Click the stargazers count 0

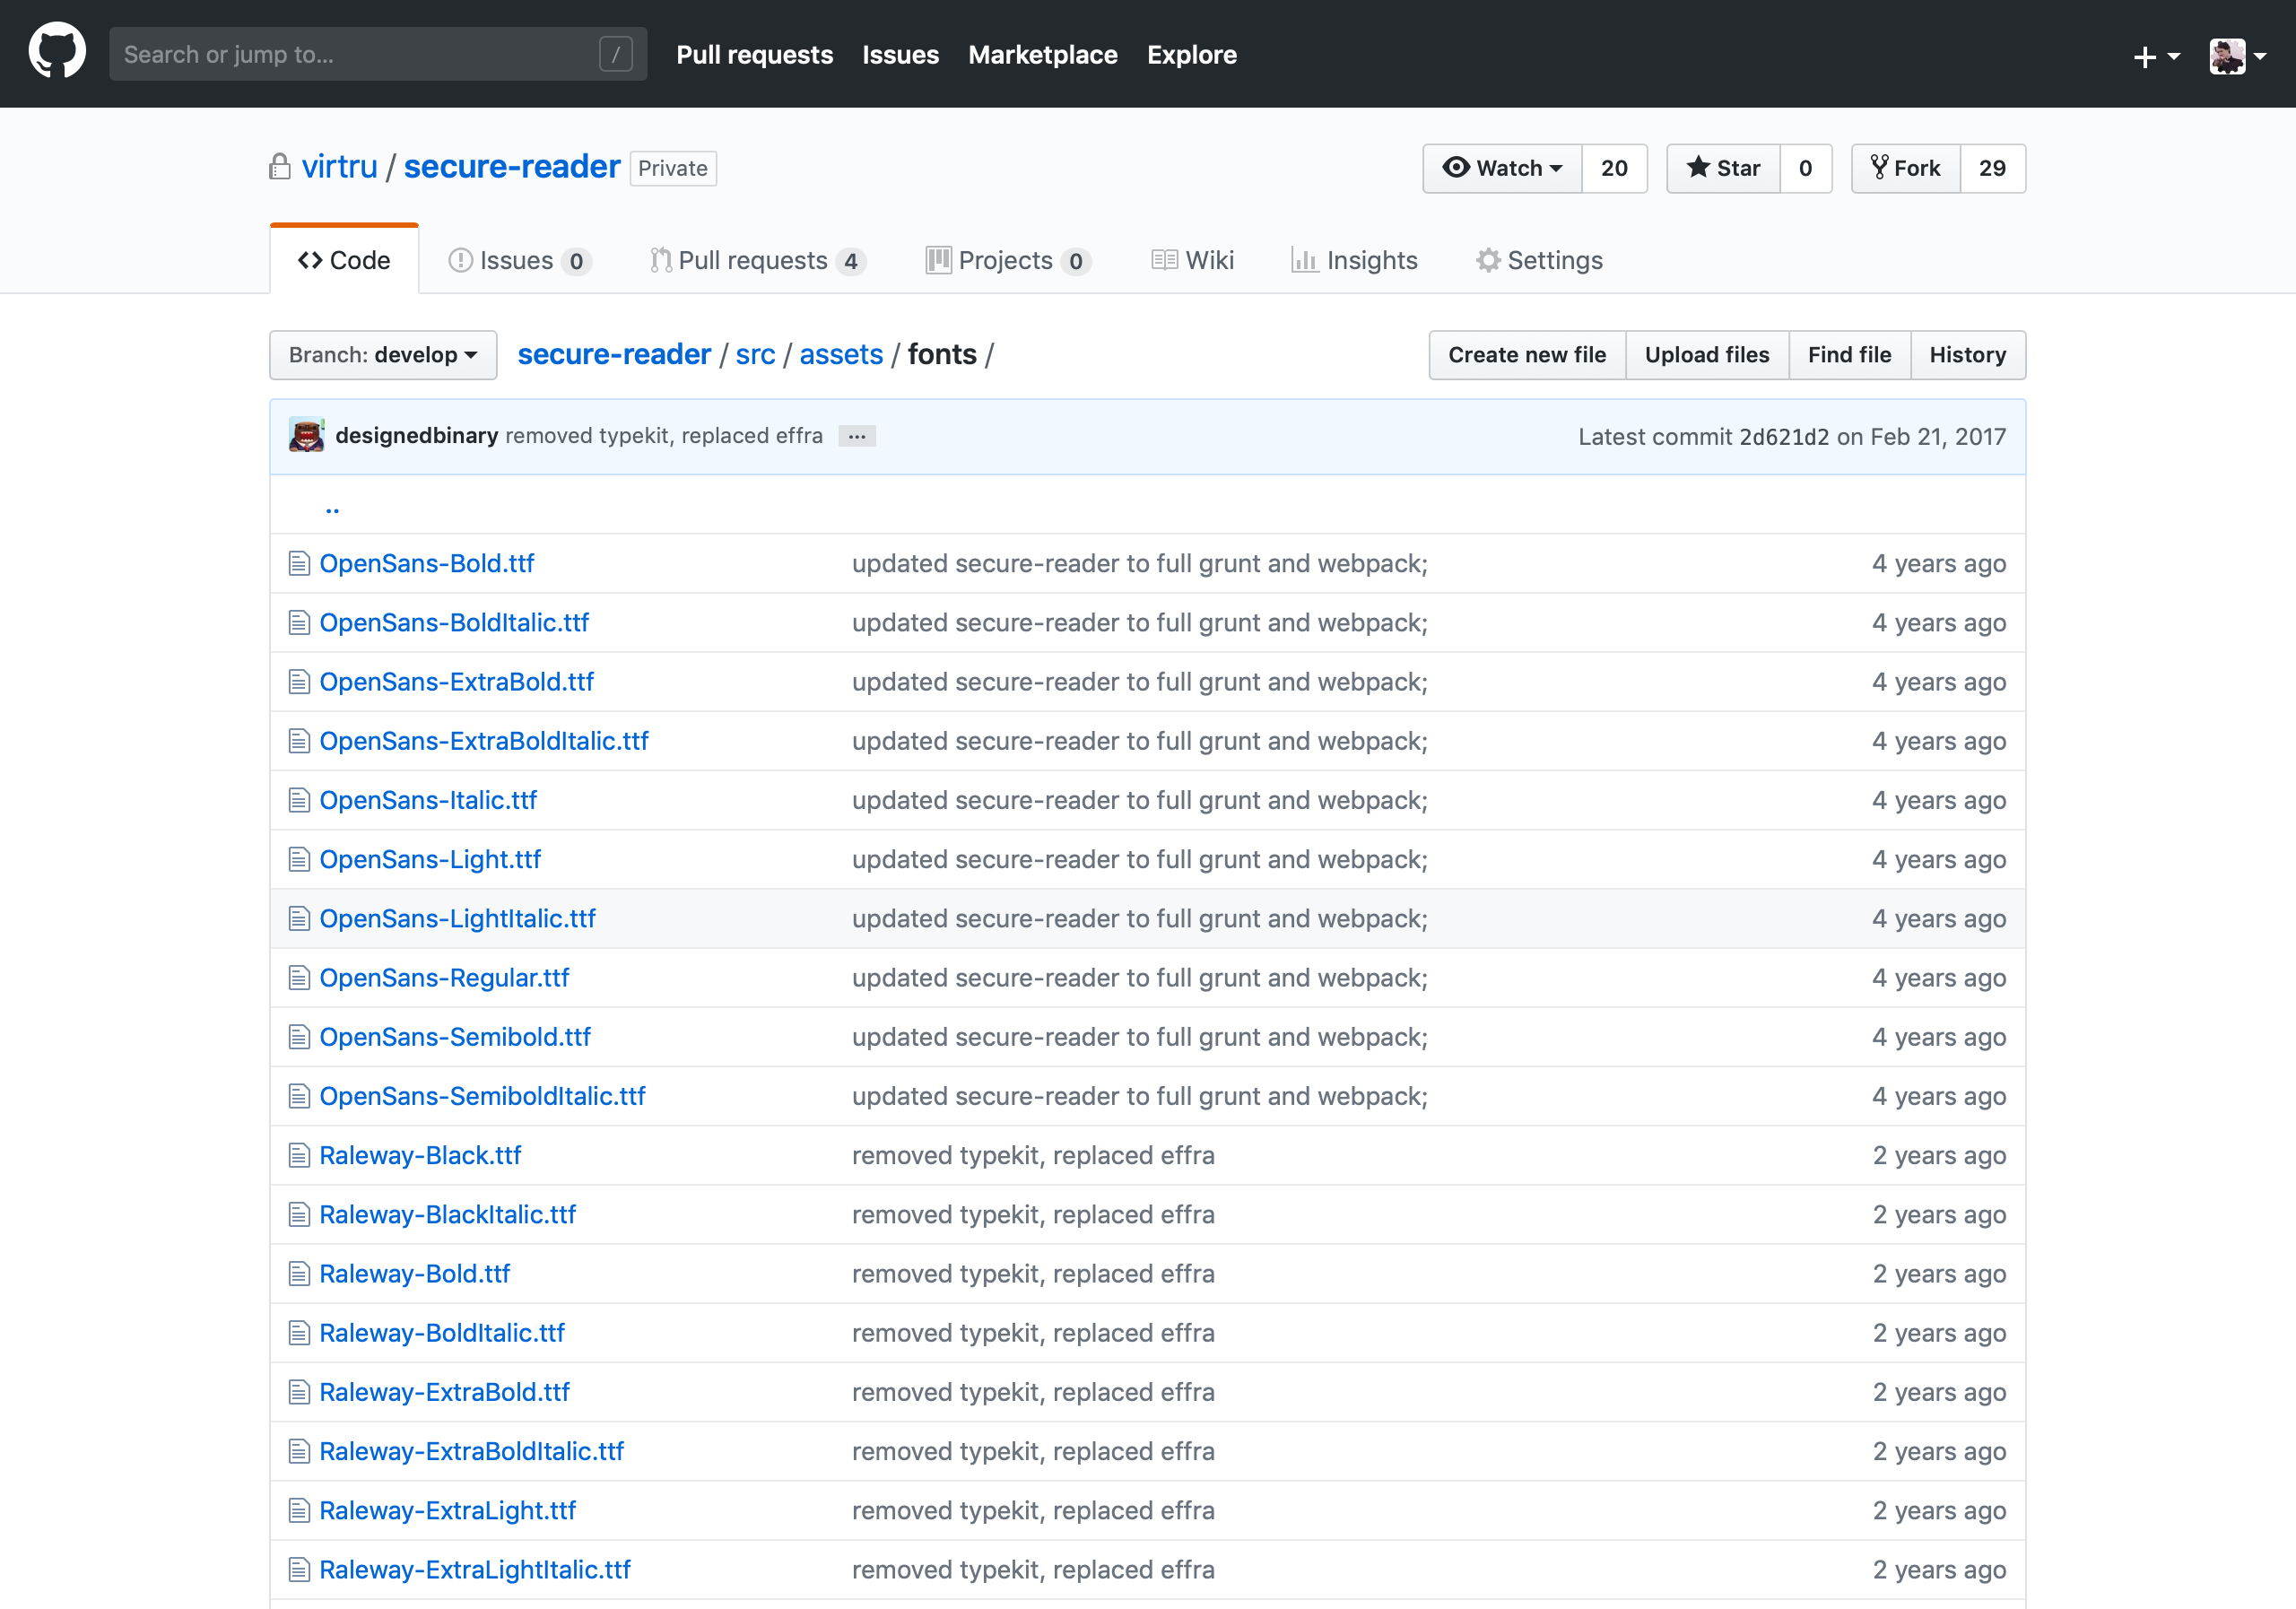tap(1805, 168)
